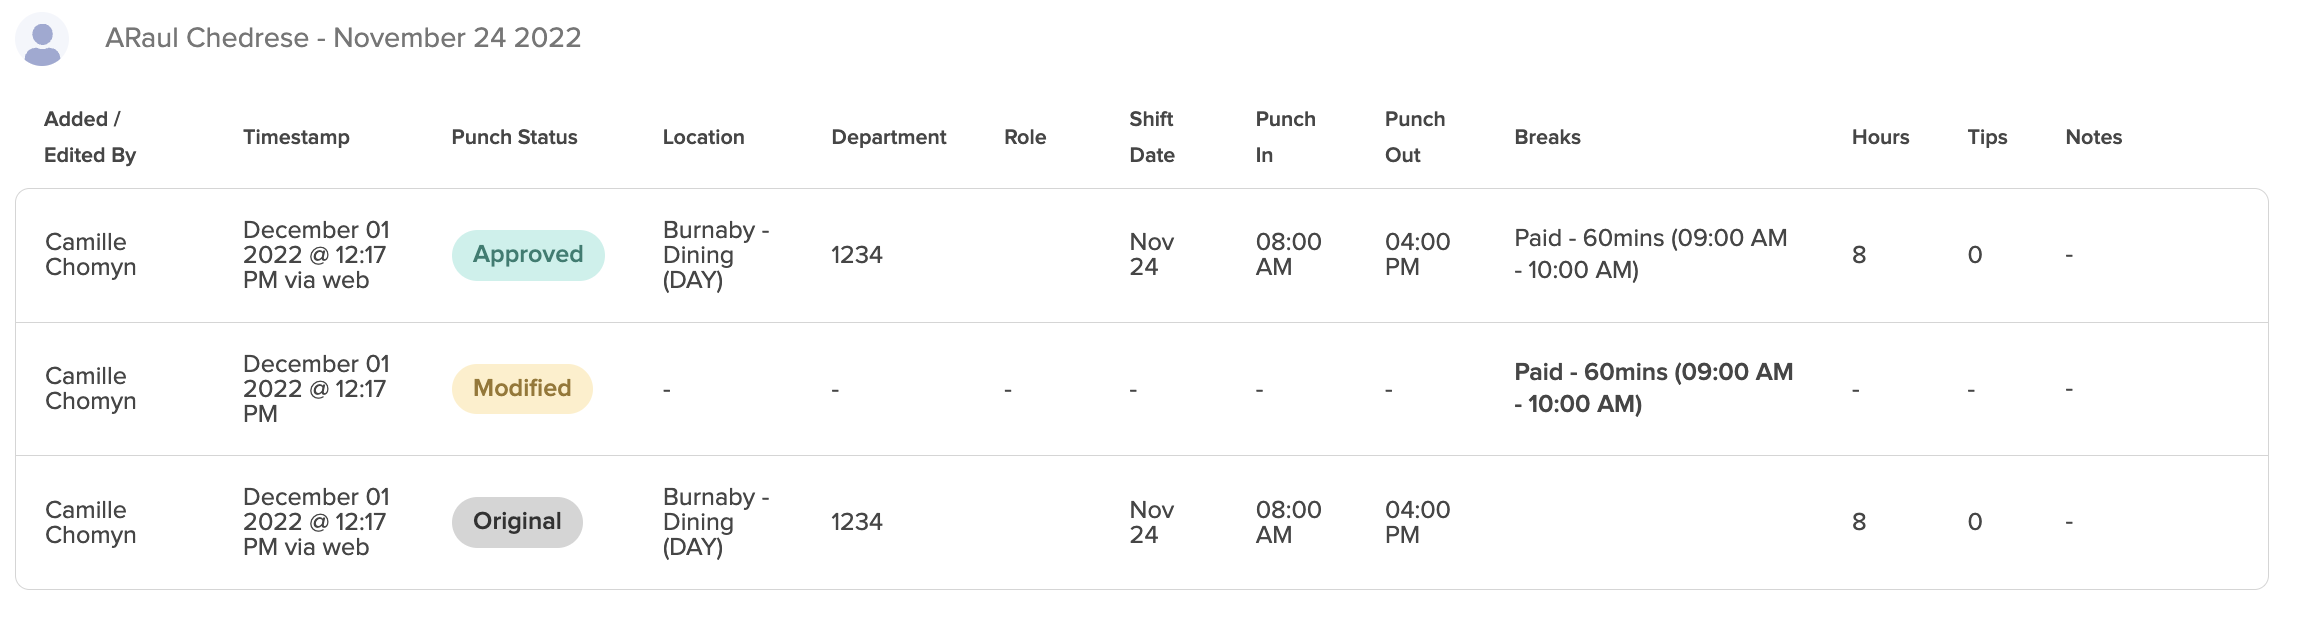Click the Role column header
Screen dimensions: 2306x618
1025,137
